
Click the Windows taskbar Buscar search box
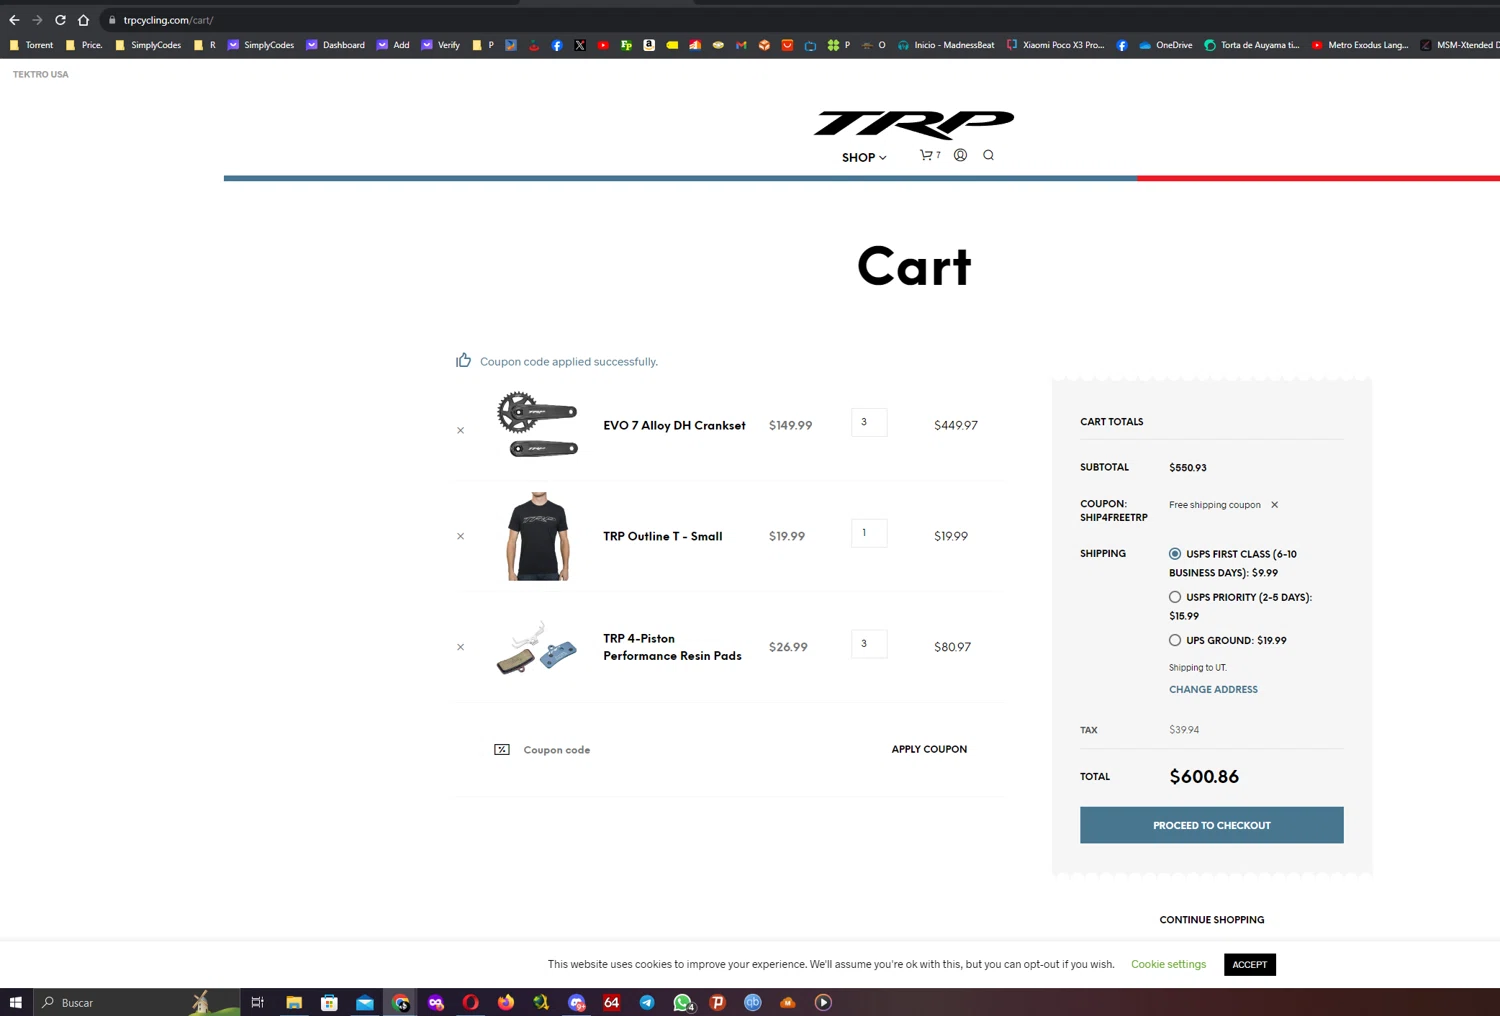[x=137, y=1002]
